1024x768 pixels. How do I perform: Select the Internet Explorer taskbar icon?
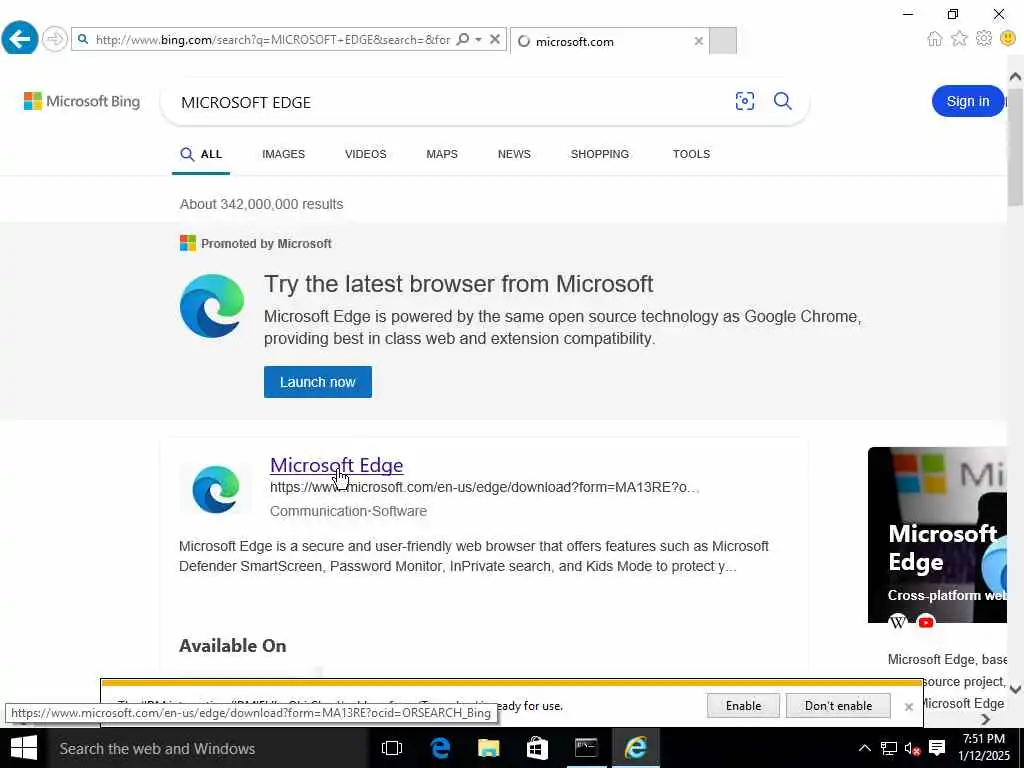pos(635,748)
